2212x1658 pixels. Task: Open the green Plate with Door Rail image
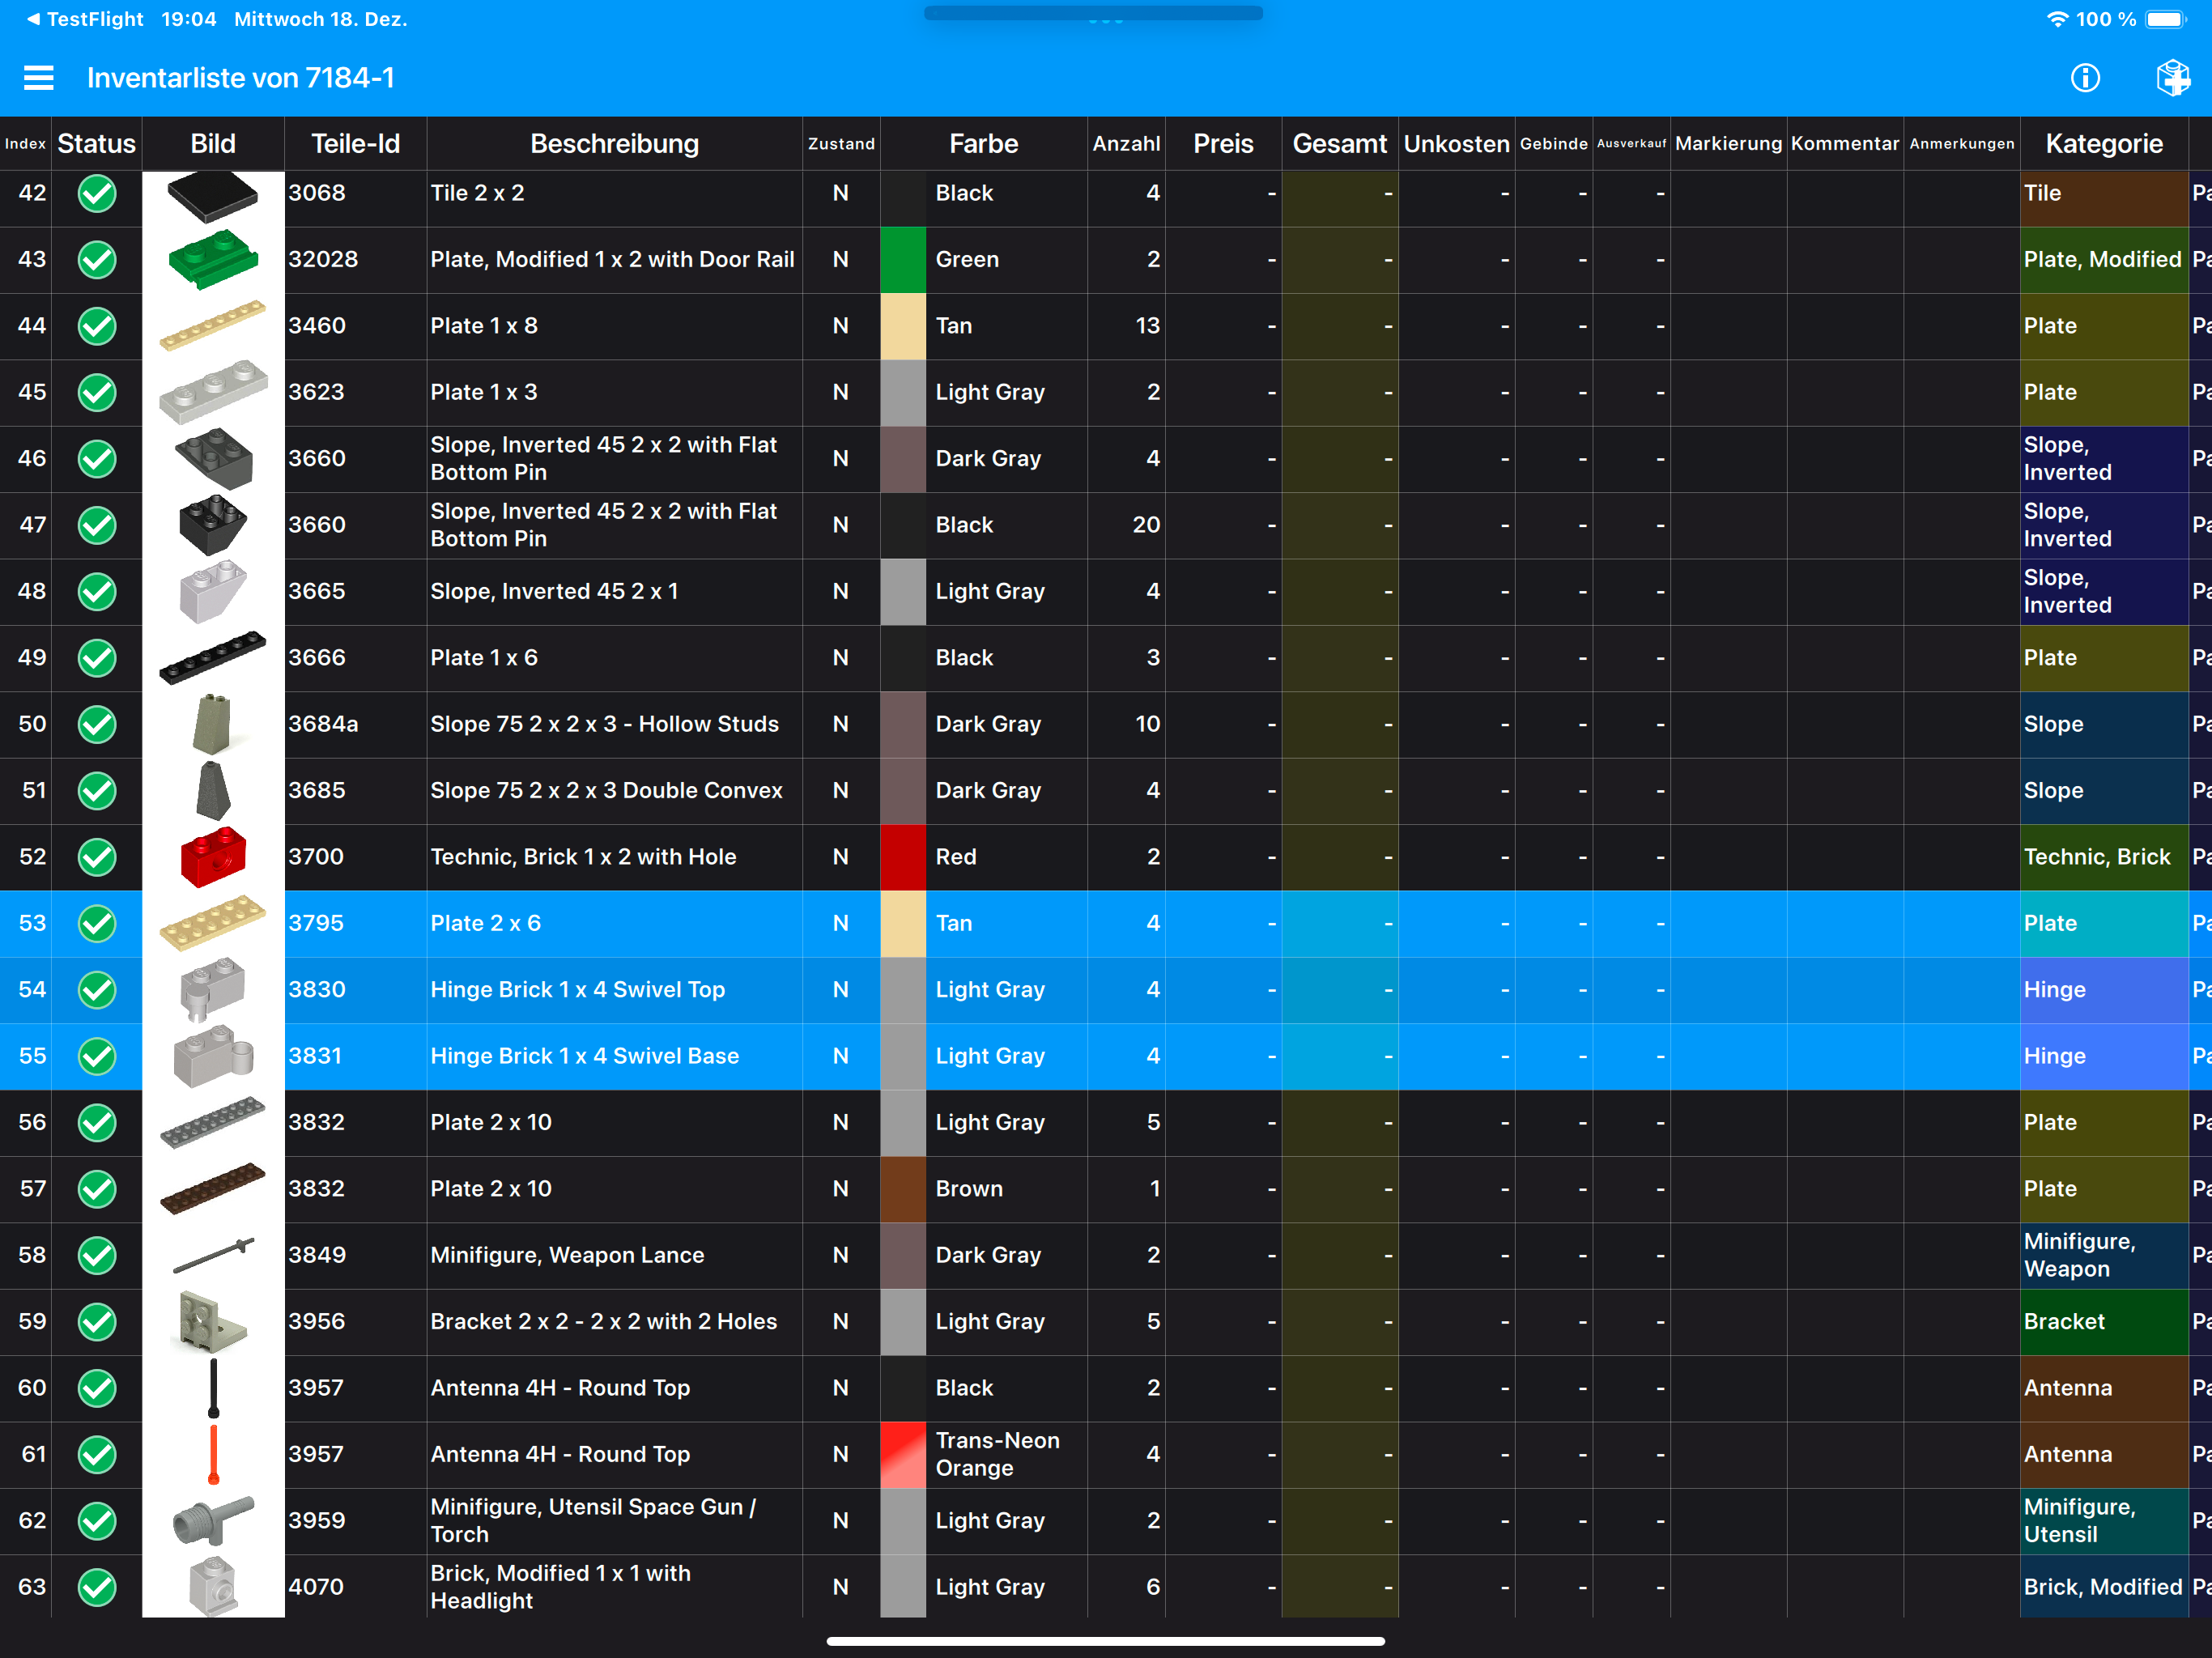(213, 259)
